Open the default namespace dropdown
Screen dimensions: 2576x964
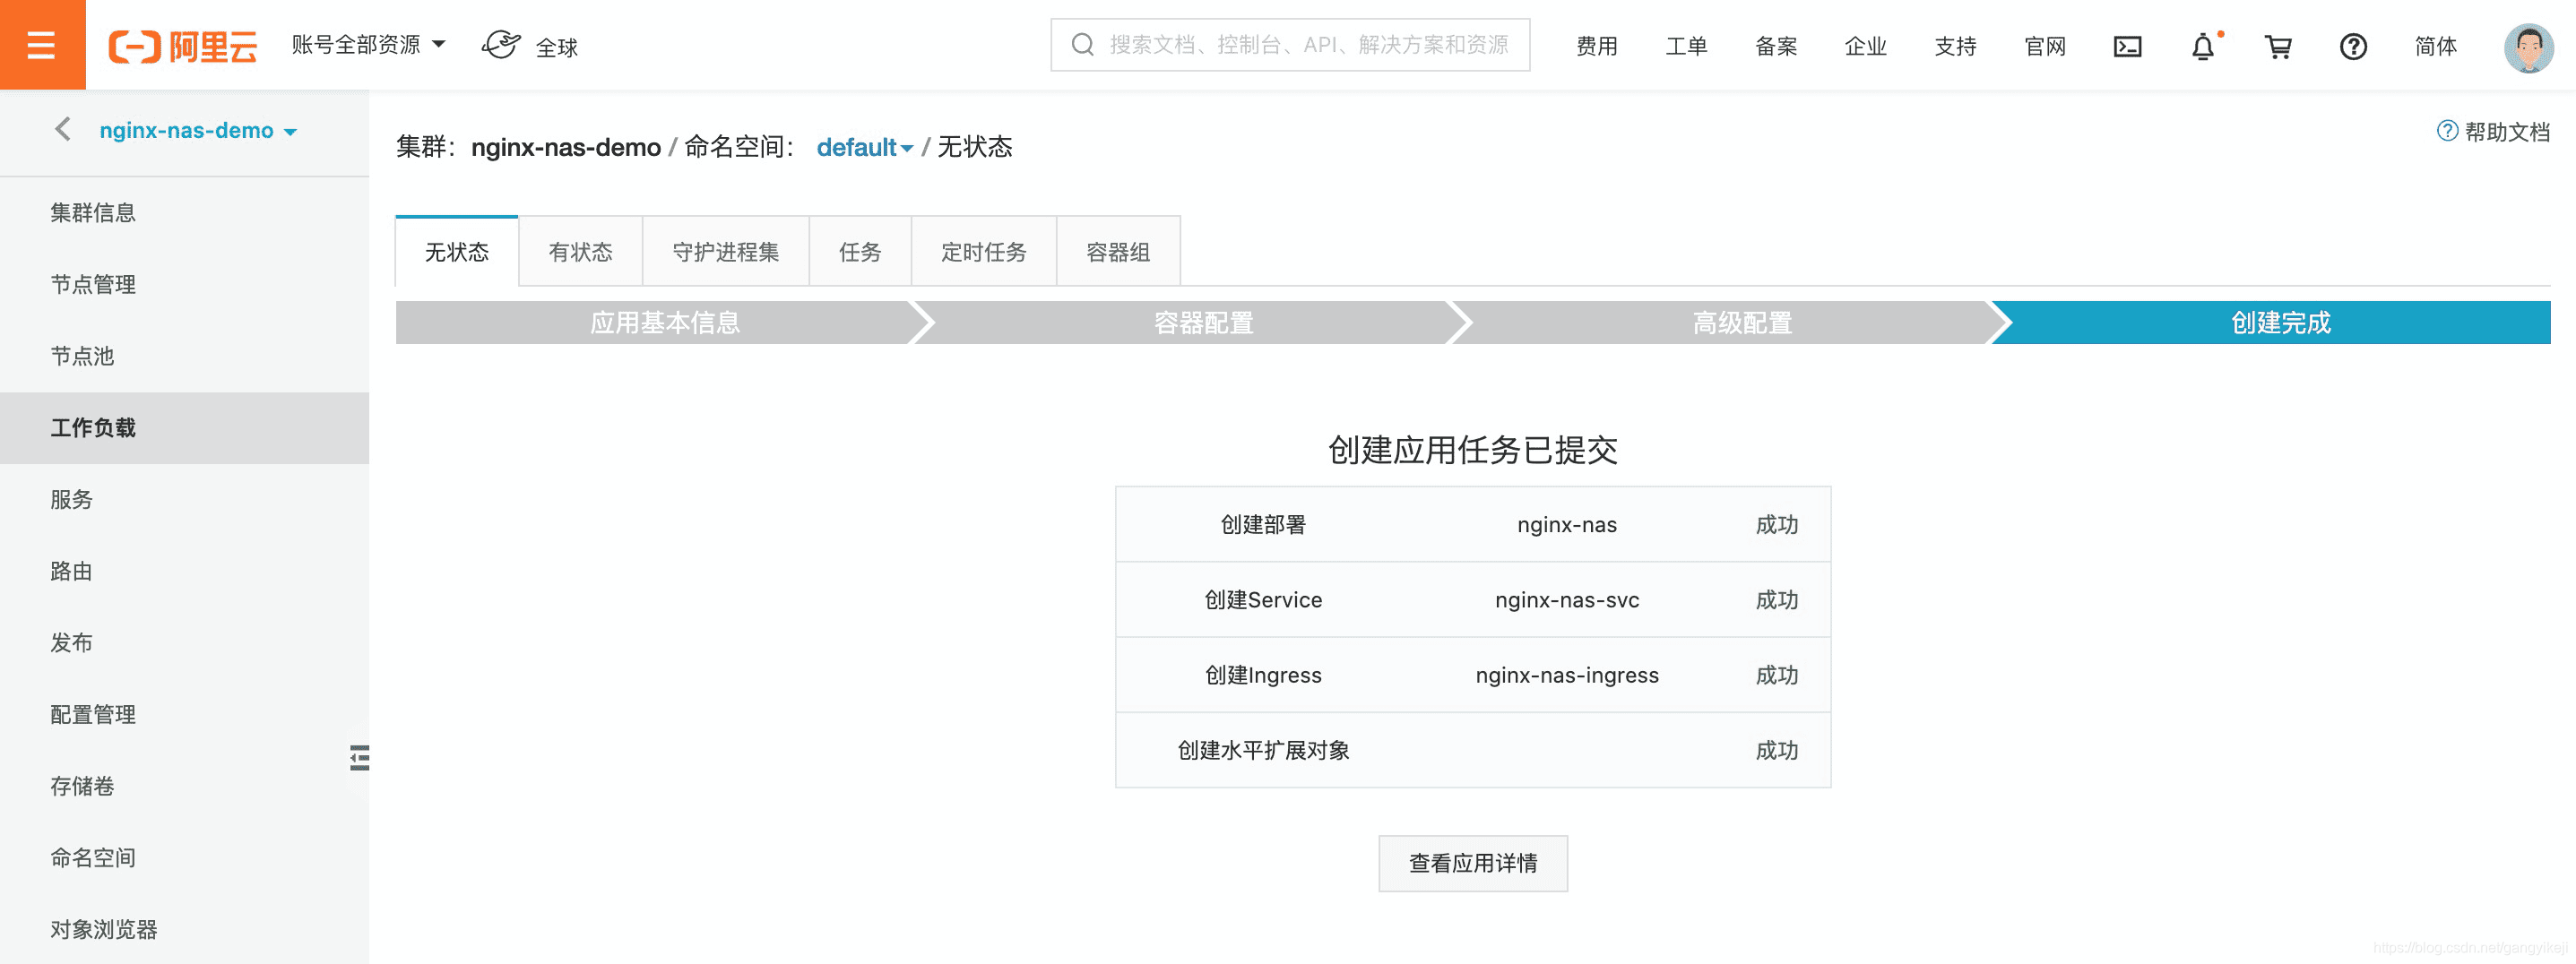864,148
